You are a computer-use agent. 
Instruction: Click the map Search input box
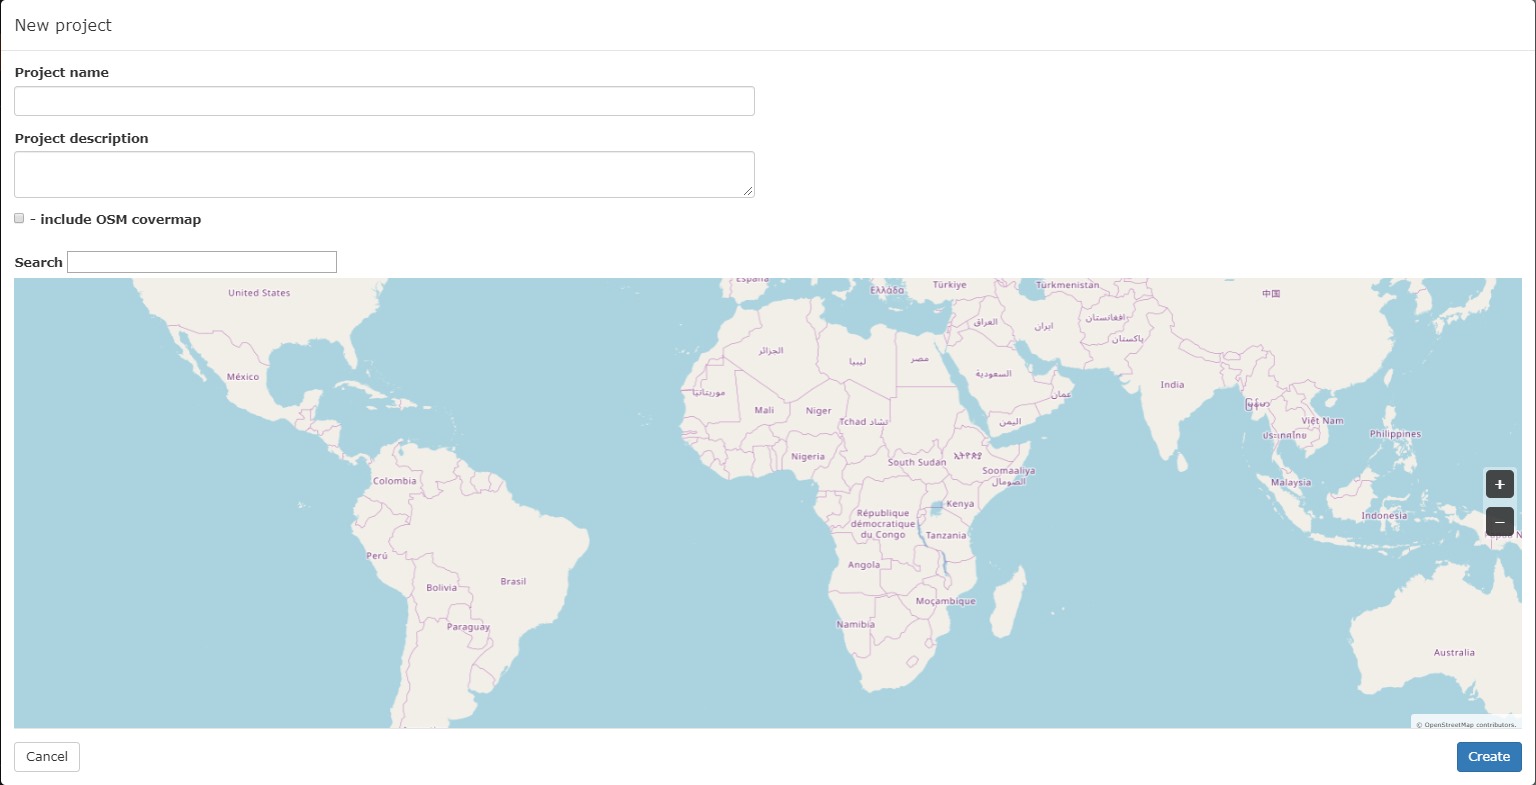tap(202, 262)
